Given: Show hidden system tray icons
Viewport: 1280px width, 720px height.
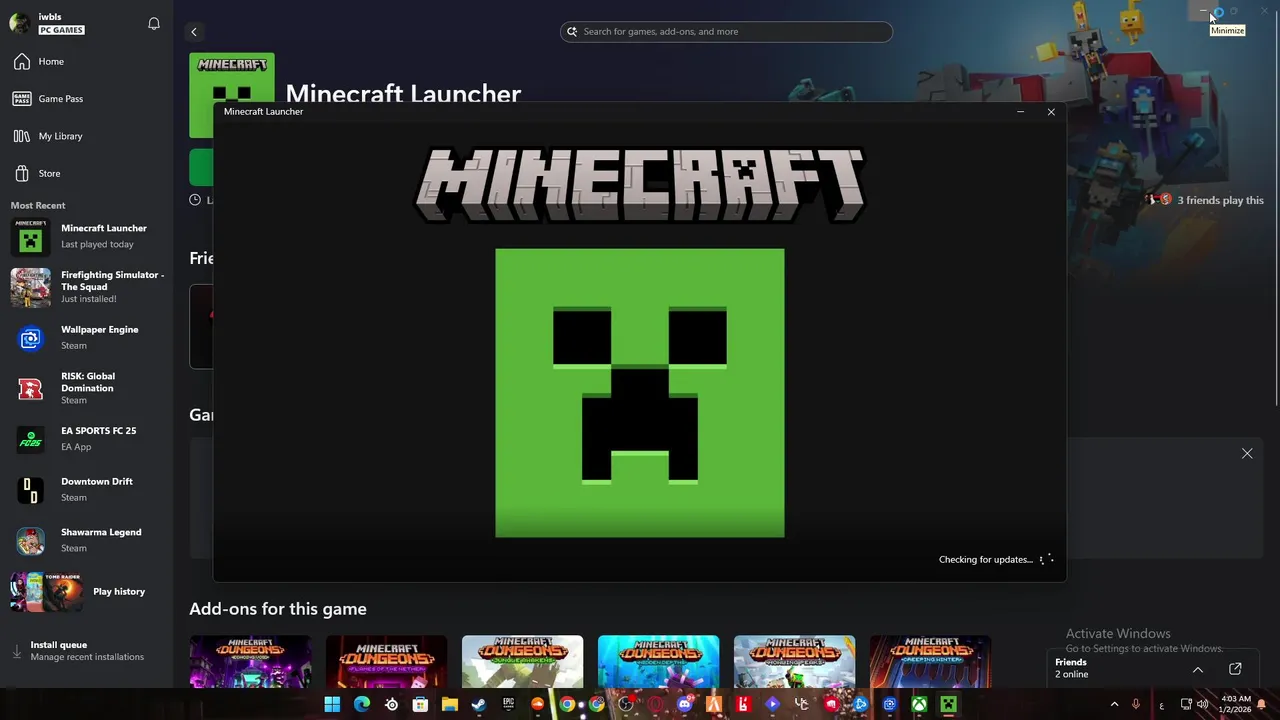Looking at the screenshot, I should click(x=1114, y=704).
